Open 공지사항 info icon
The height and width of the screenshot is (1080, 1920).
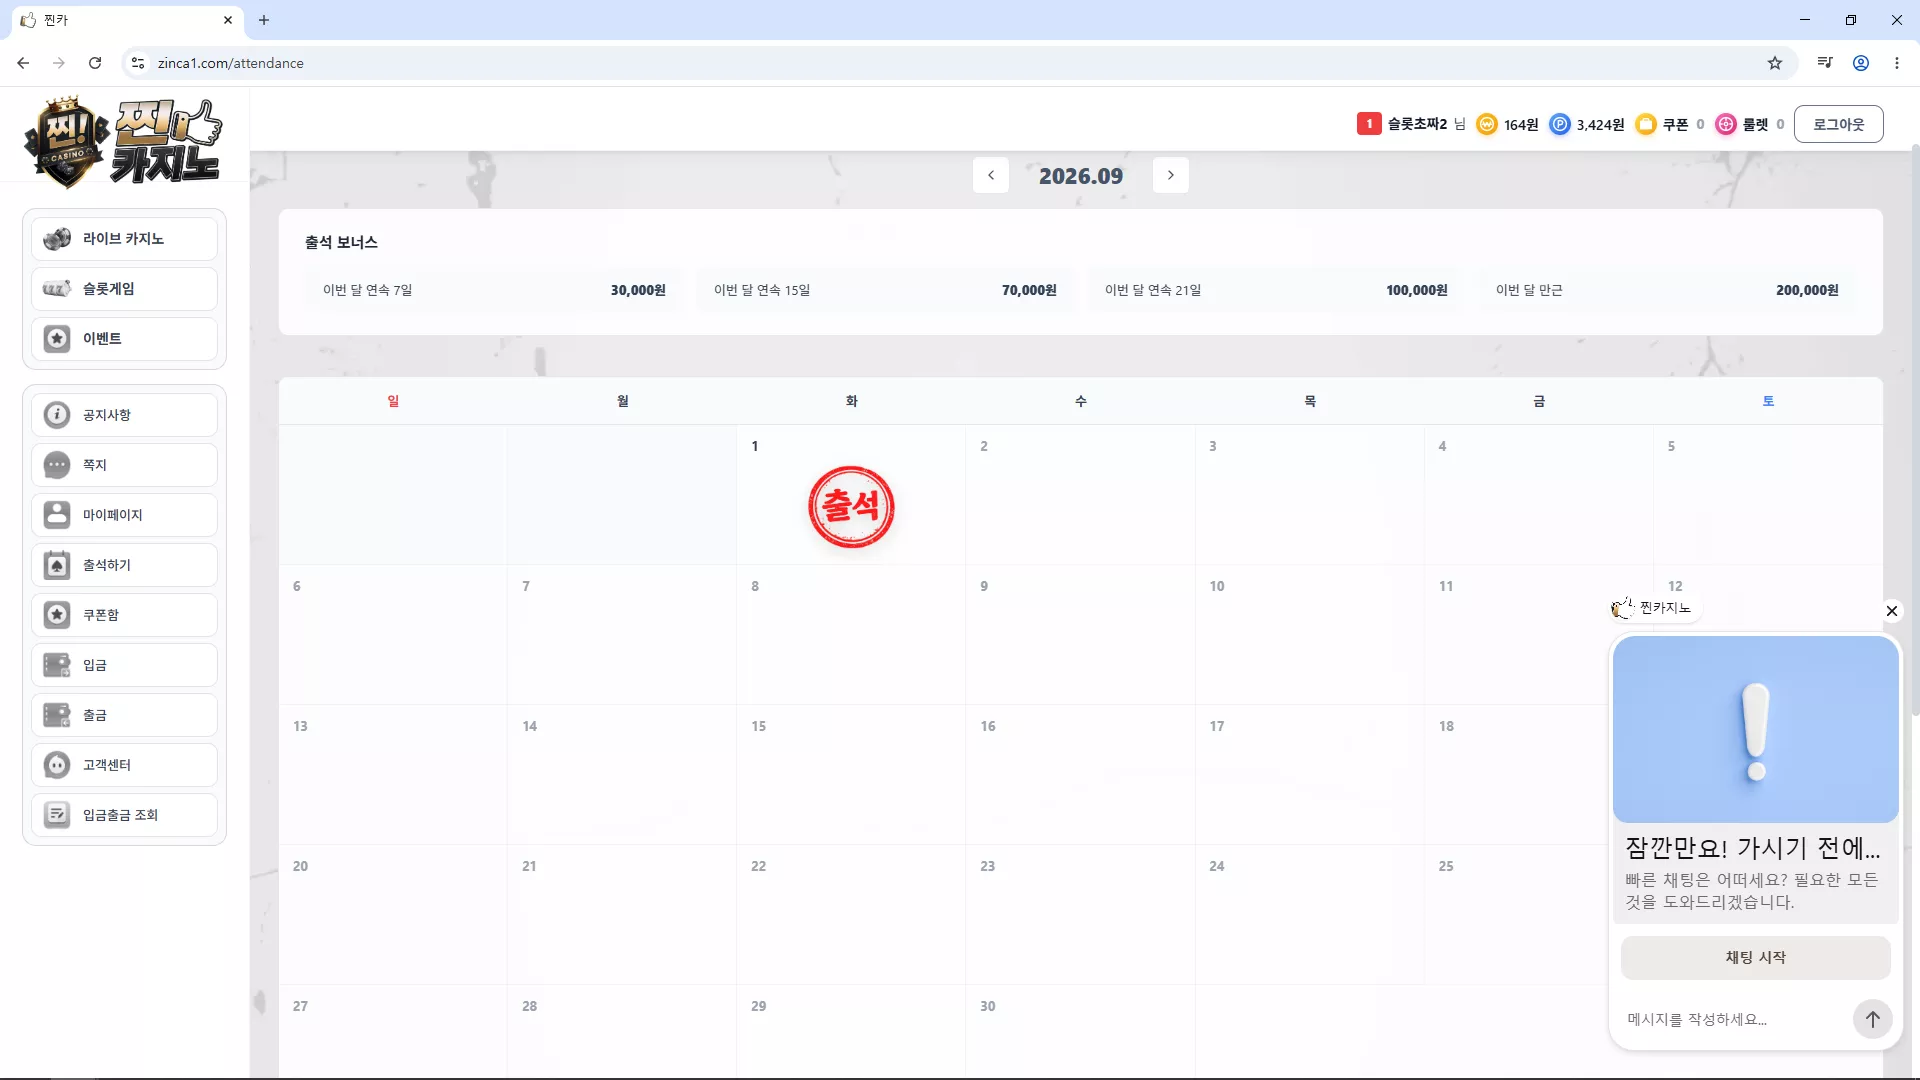pos(57,415)
